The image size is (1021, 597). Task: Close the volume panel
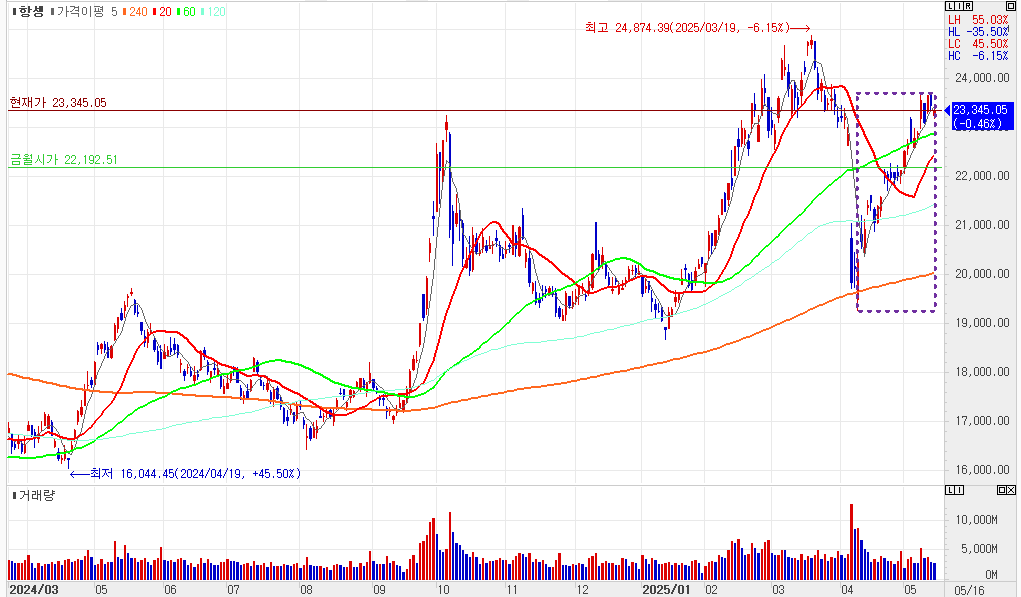1011,490
